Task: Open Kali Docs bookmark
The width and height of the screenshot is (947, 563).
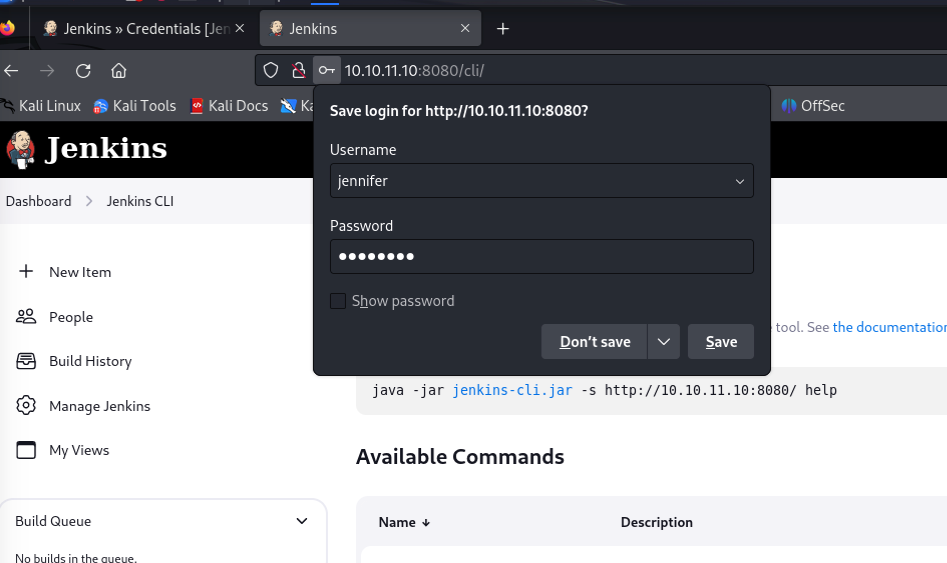Action: [229, 106]
